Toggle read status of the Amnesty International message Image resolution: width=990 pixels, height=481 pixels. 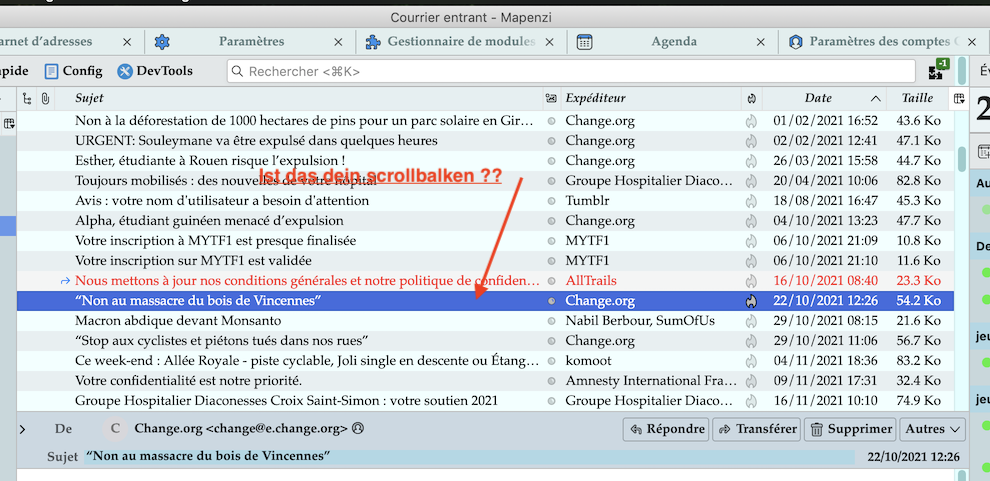tap(551, 381)
